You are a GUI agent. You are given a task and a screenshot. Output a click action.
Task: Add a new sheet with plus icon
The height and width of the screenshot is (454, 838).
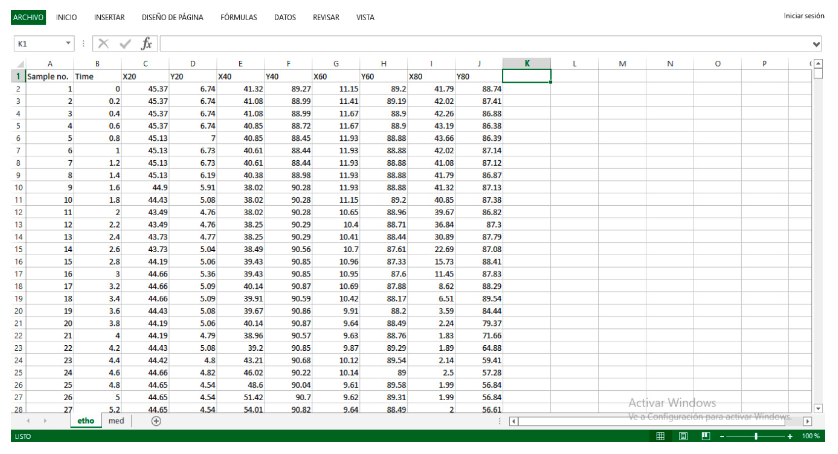click(x=156, y=421)
